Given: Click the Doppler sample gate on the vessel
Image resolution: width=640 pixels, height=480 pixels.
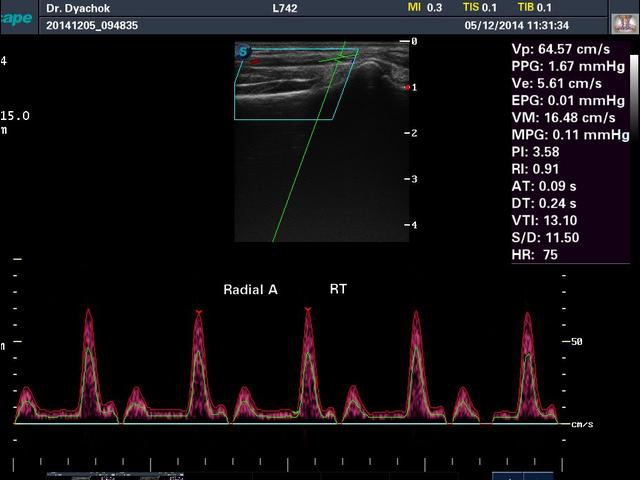Looking at the screenshot, I should click(337, 60).
